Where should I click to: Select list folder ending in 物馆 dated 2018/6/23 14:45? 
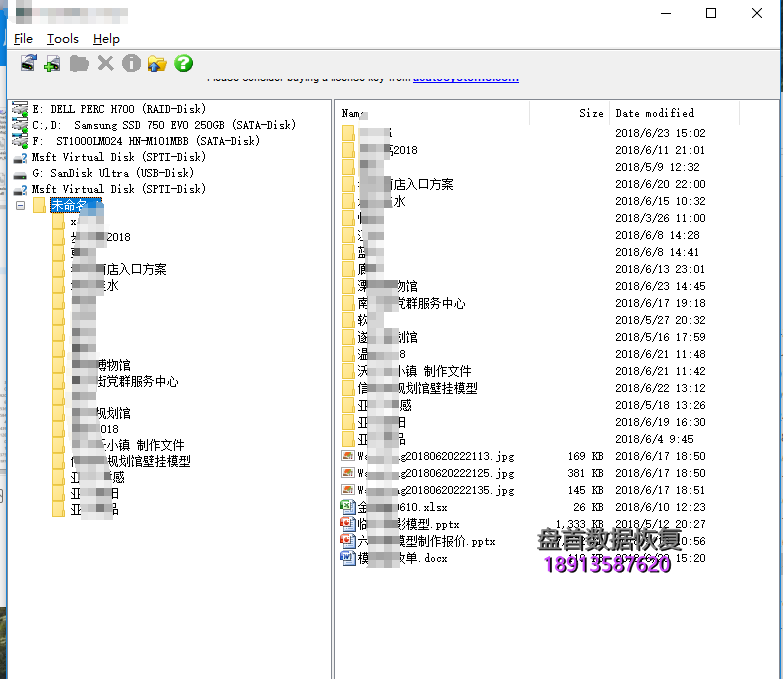[388, 286]
